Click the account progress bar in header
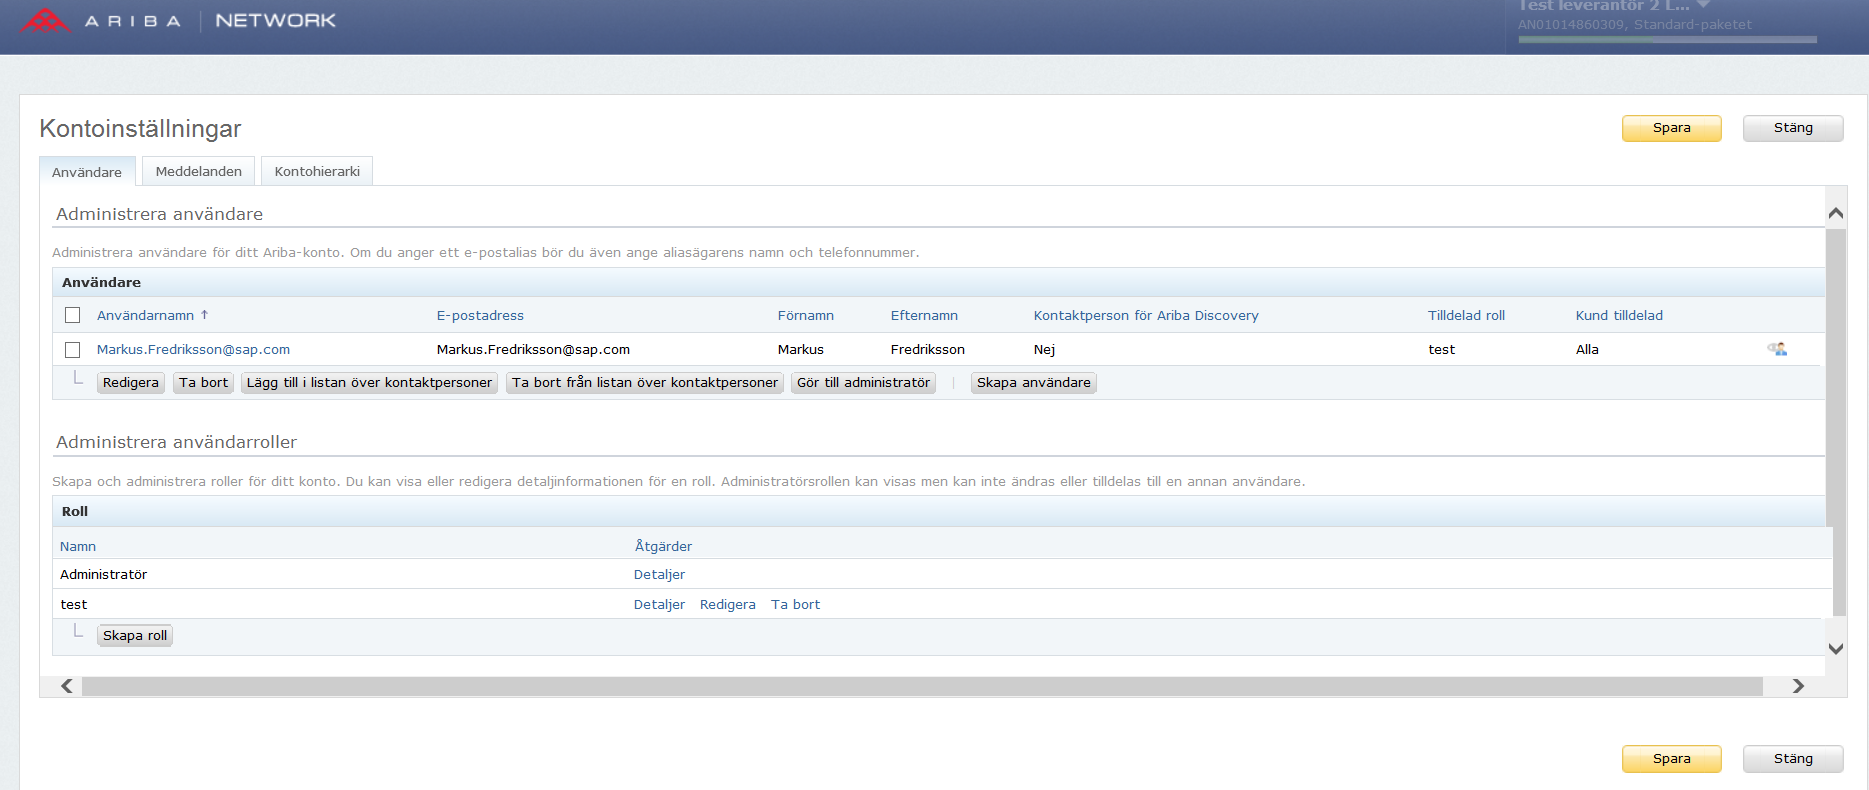The height and width of the screenshot is (790, 1869). click(1667, 40)
